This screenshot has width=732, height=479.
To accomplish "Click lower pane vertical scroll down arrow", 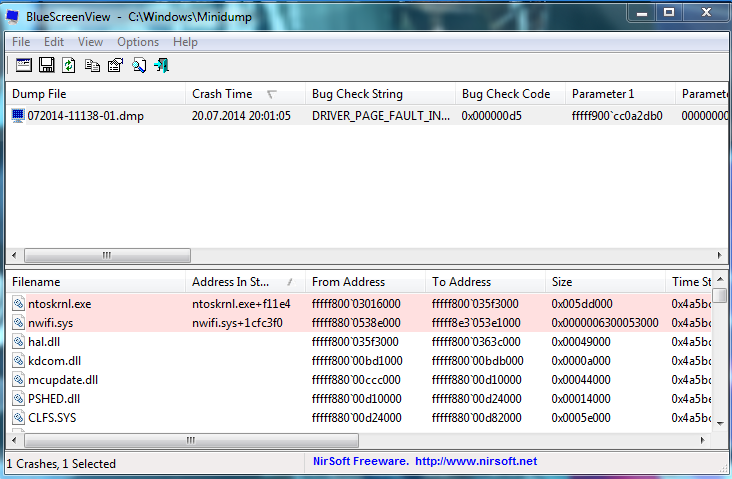I will 720,423.
